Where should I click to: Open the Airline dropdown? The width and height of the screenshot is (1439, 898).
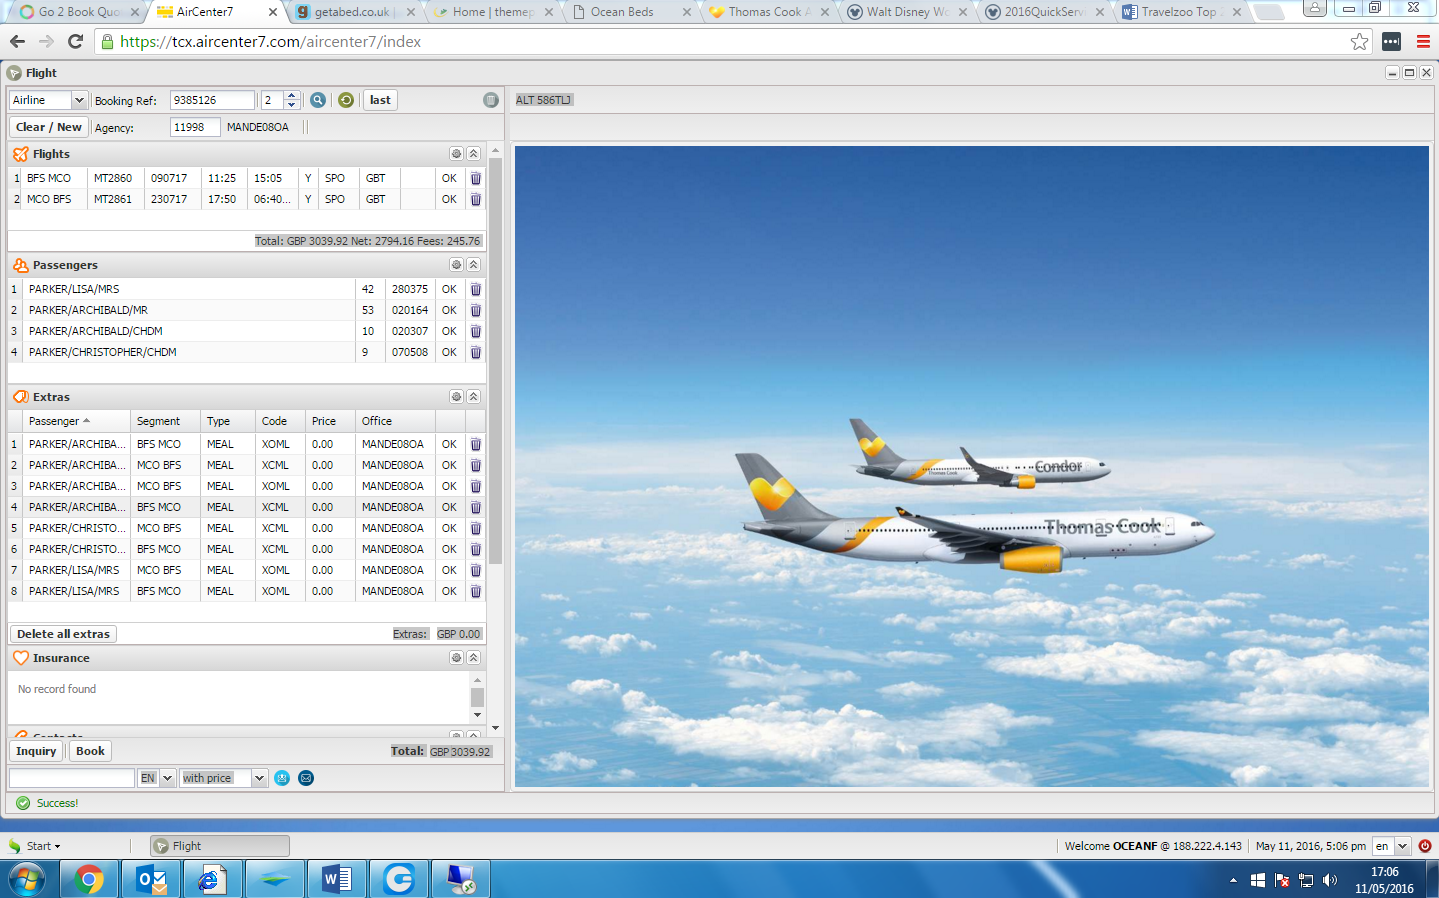(79, 100)
